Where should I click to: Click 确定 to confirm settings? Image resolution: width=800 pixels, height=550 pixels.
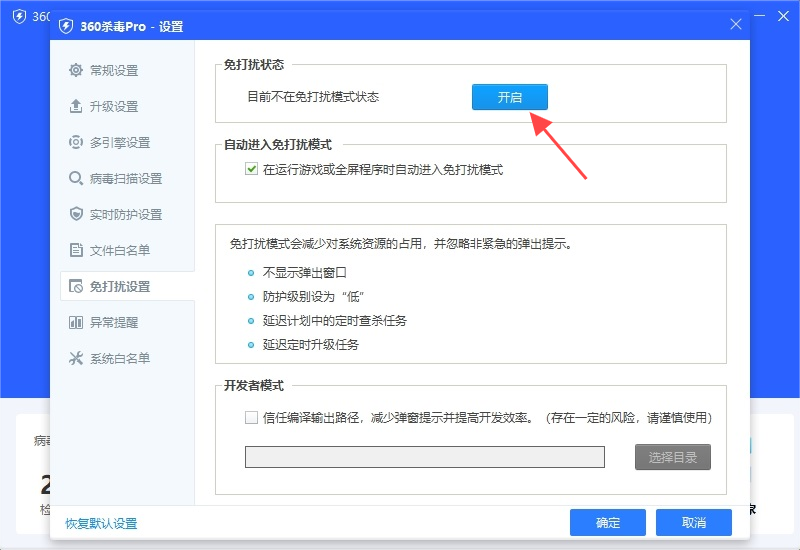tap(608, 522)
